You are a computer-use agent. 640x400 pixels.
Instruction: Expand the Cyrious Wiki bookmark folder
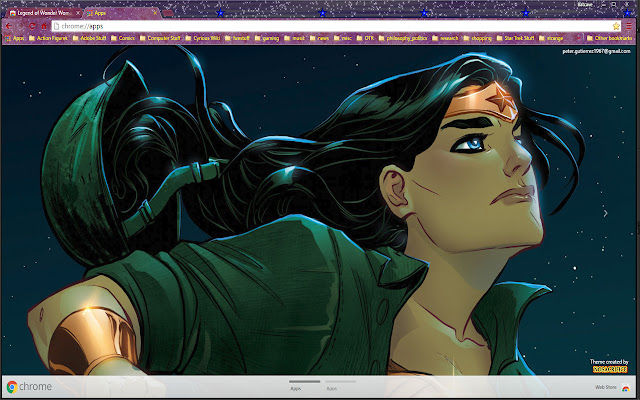203,38
